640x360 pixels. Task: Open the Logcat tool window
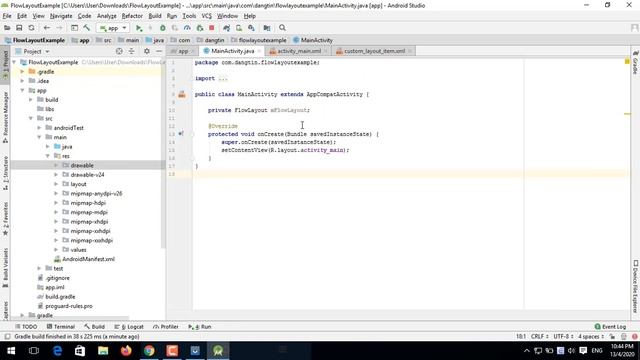(x=129, y=327)
